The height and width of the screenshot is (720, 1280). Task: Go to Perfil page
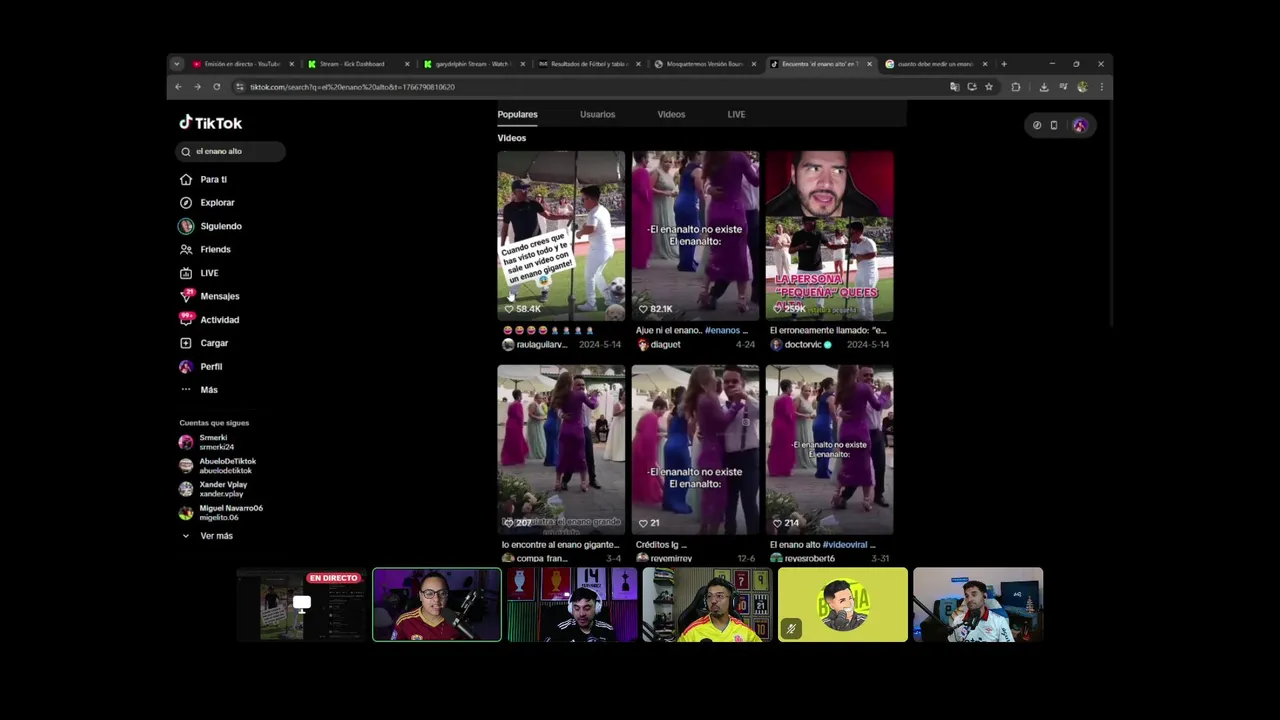click(x=211, y=366)
